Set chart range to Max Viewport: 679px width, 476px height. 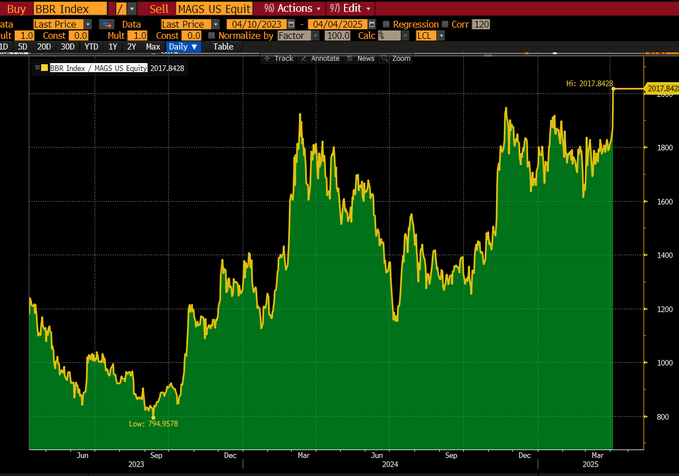(152, 46)
